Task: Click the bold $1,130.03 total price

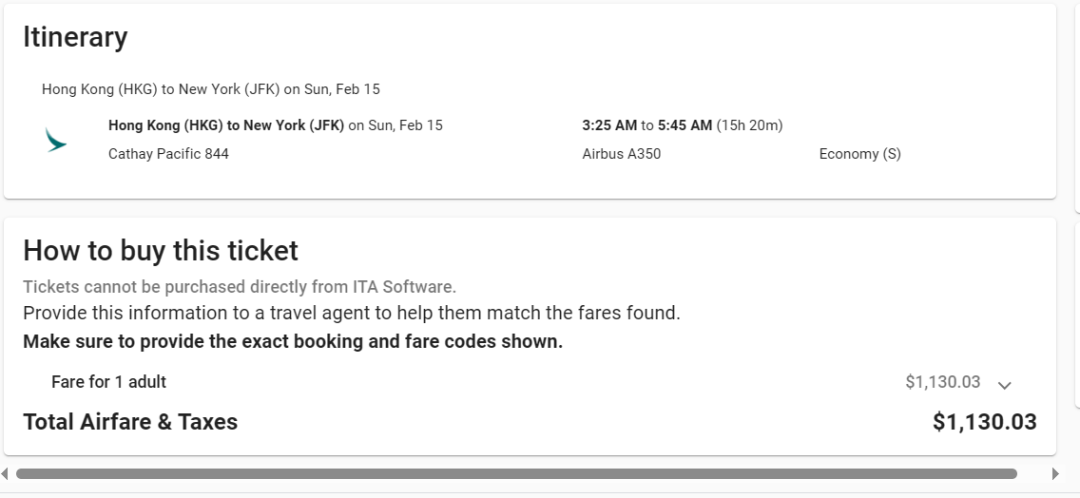Action: pyautogui.click(x=984, y=422)
